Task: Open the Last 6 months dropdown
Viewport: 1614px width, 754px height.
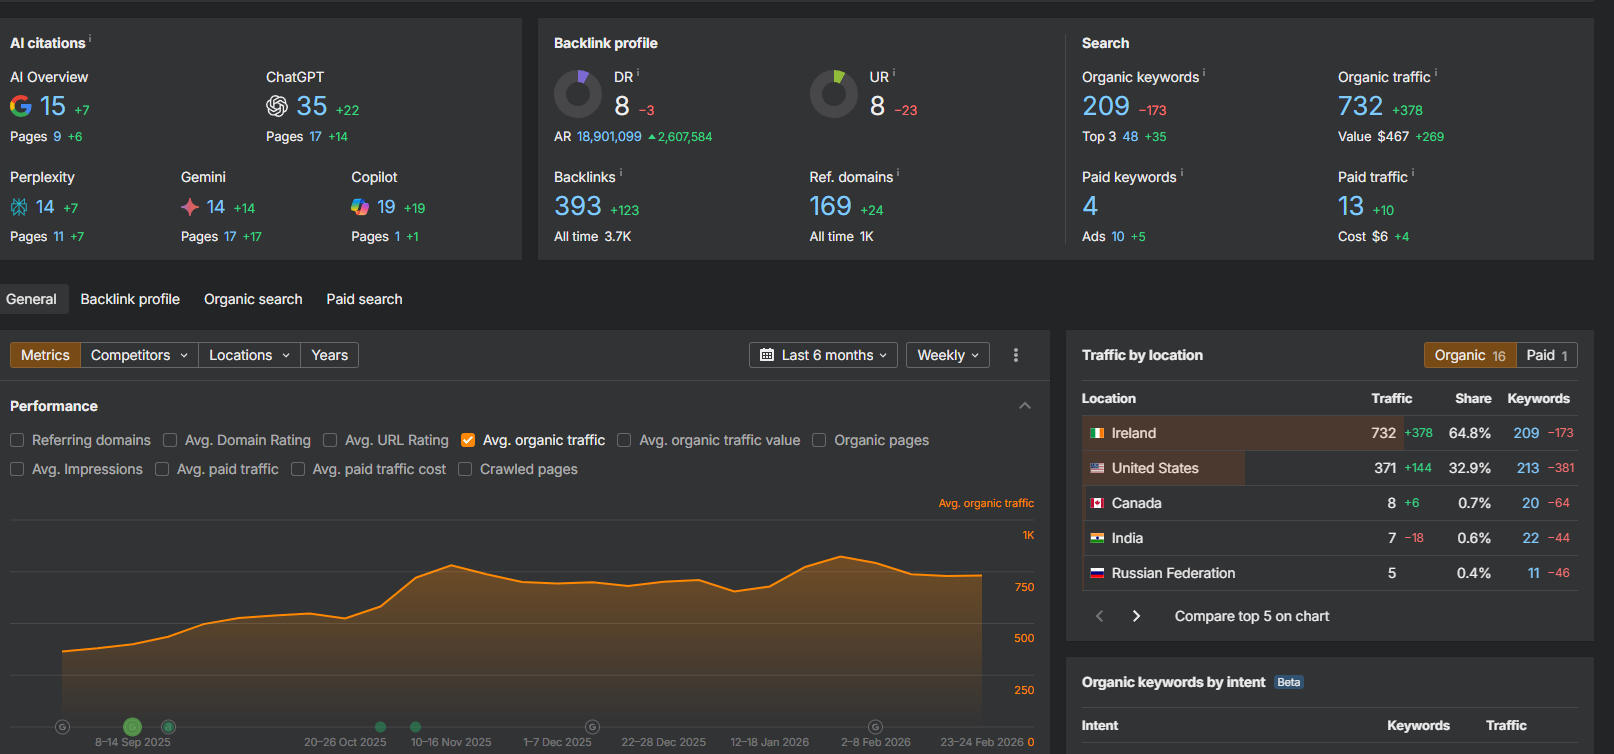Action: pyautogui.click(x=823, y=355)
